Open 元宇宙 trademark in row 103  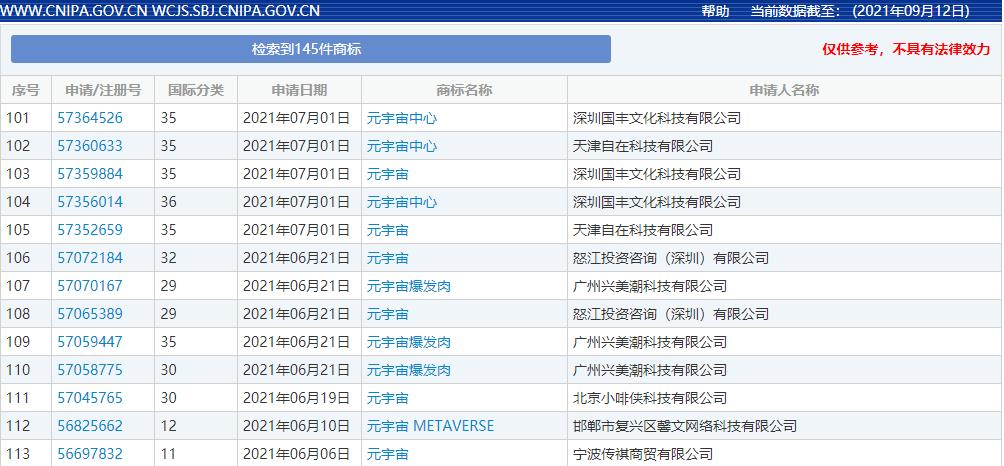click(387, 174)
